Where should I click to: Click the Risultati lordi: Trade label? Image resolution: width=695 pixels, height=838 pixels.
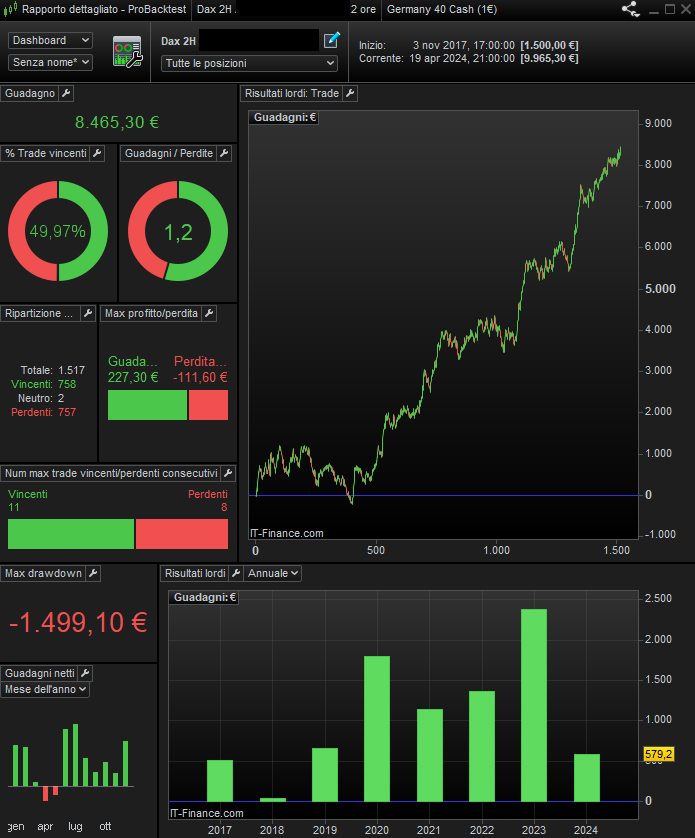click(x=292, y=93)
